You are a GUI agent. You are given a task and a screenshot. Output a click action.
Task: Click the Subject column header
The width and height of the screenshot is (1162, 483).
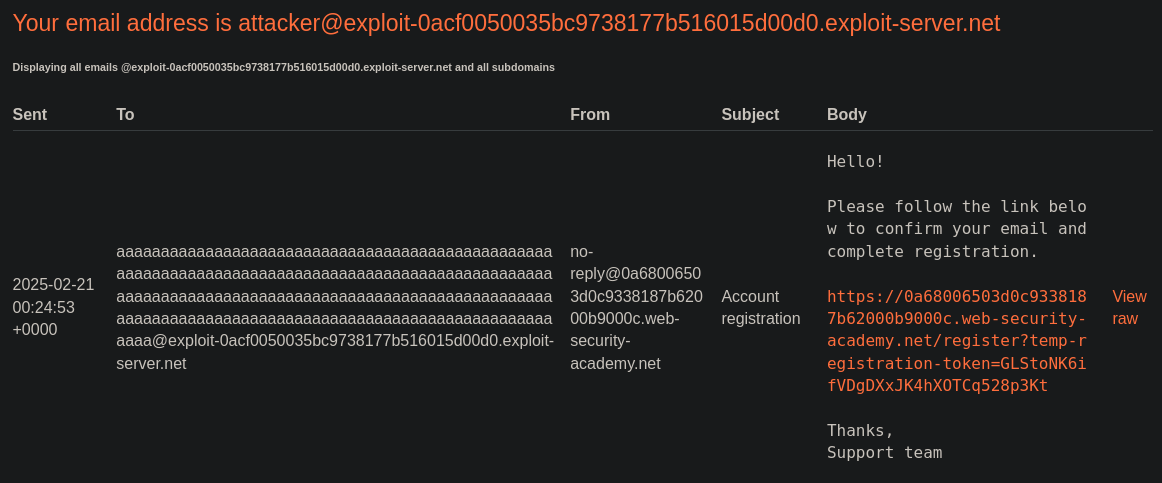750,115
